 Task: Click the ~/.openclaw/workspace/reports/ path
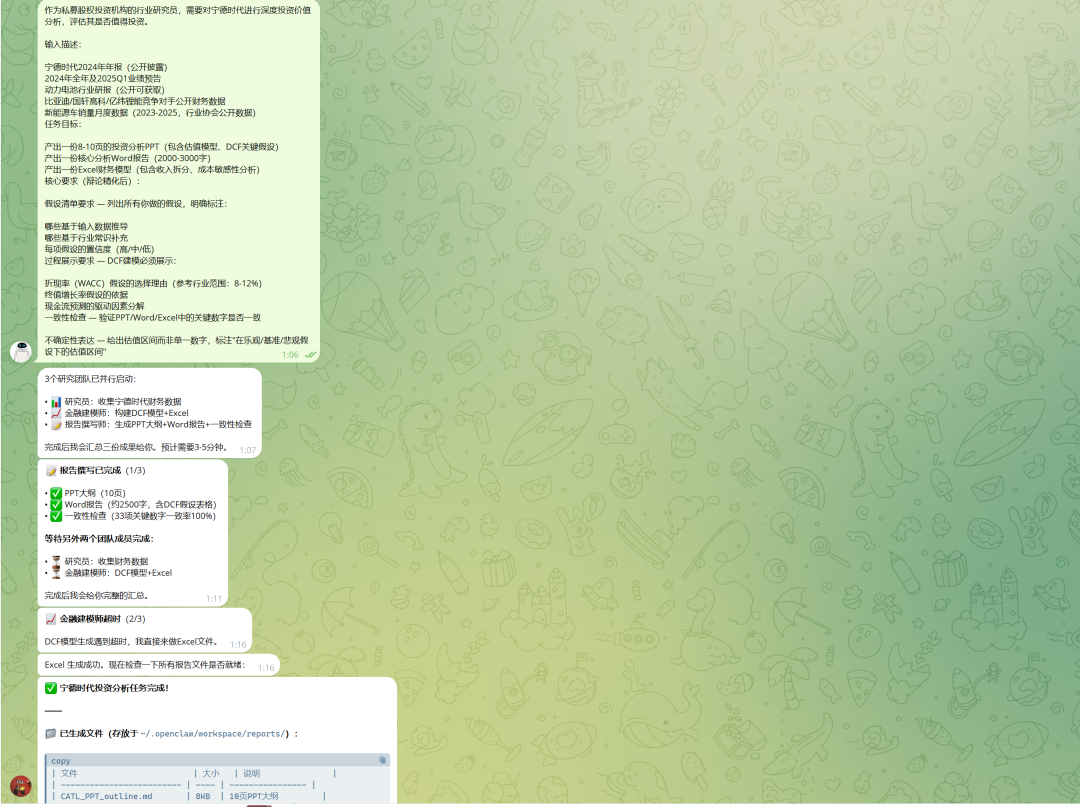[x=215, y=734]
